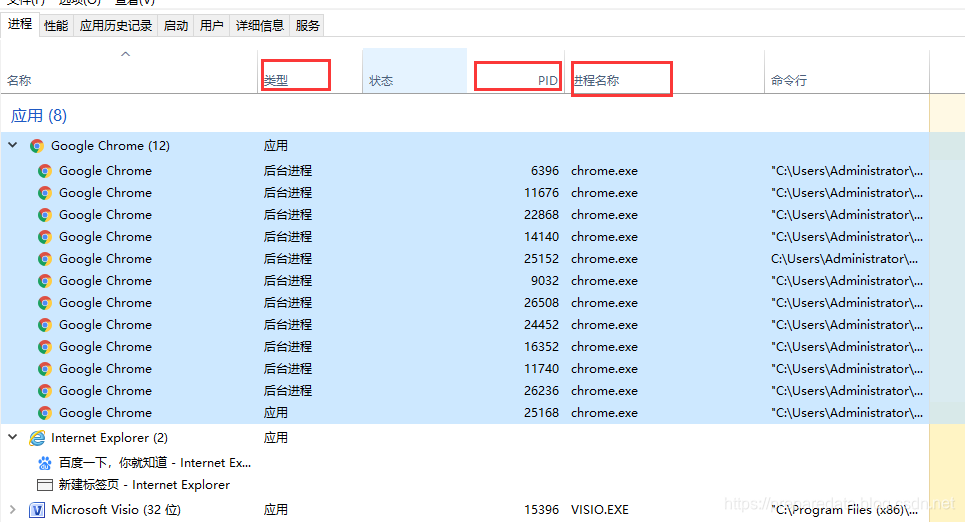Sort by the 类型 column header
965x522 pixels.
tap(310, 71)
